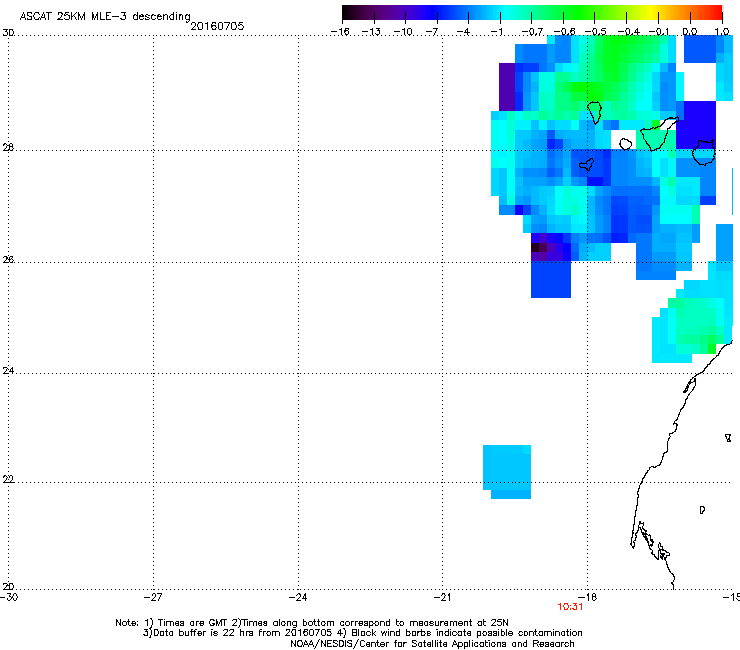This screenshot has width=740, height=650.
Task: Select the latitude label 26 on the left axis
Action: click(x=8, y=260)
